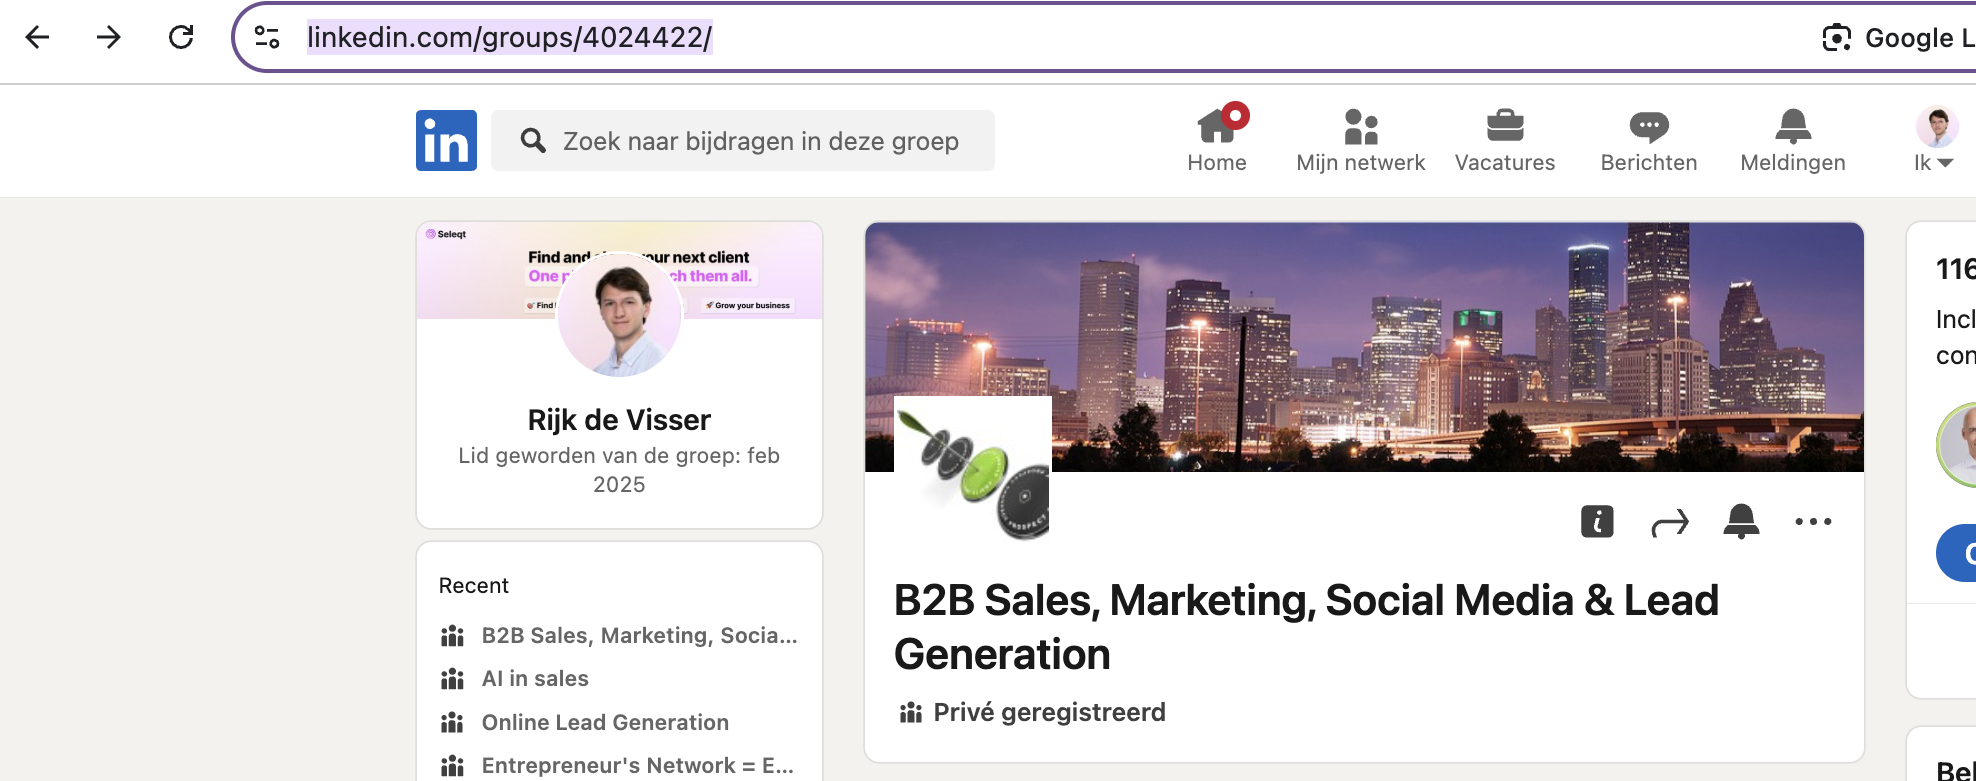
Task: Open Mijn netwerk in the navigation
Action: point(1360,140)
